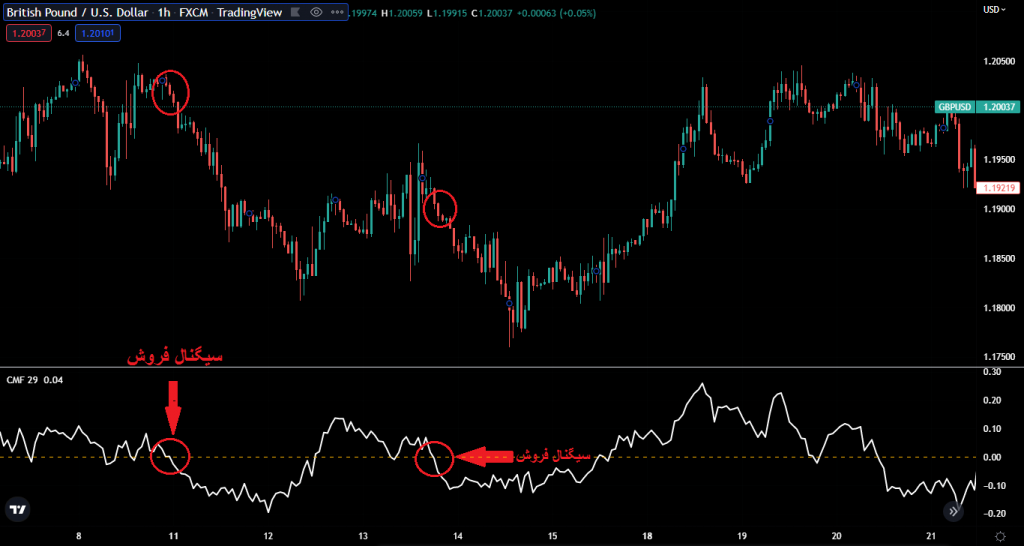
Task: Click the 1.18000 price scale level
Action: tap(999, 308)
